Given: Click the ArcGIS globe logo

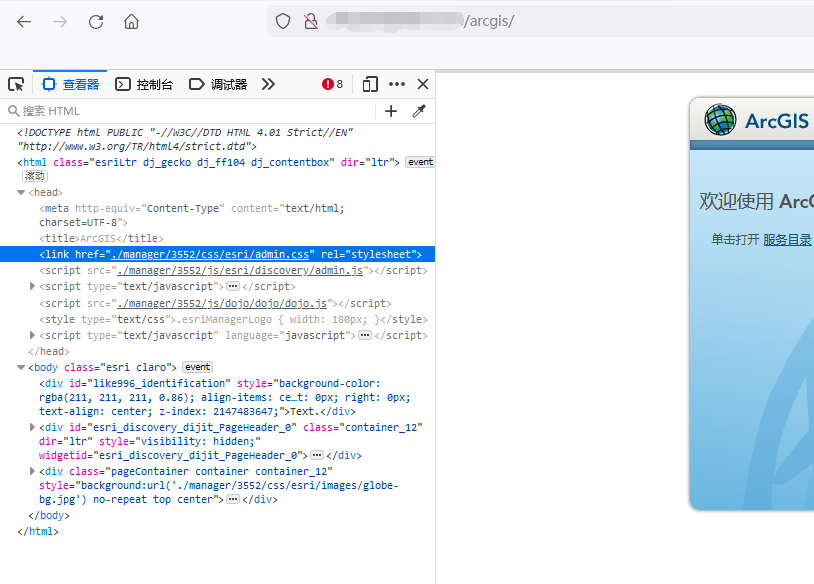Looking at the screenshot, I should tap(720, 119).
